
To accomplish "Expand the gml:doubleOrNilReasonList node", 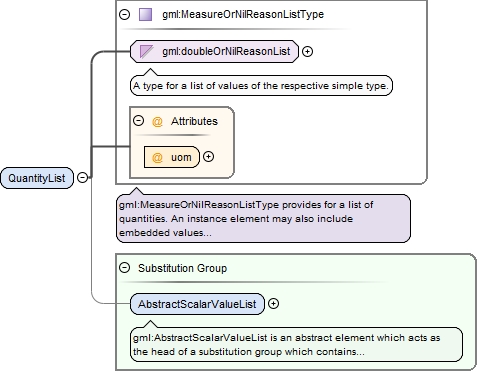I will 307,51.
